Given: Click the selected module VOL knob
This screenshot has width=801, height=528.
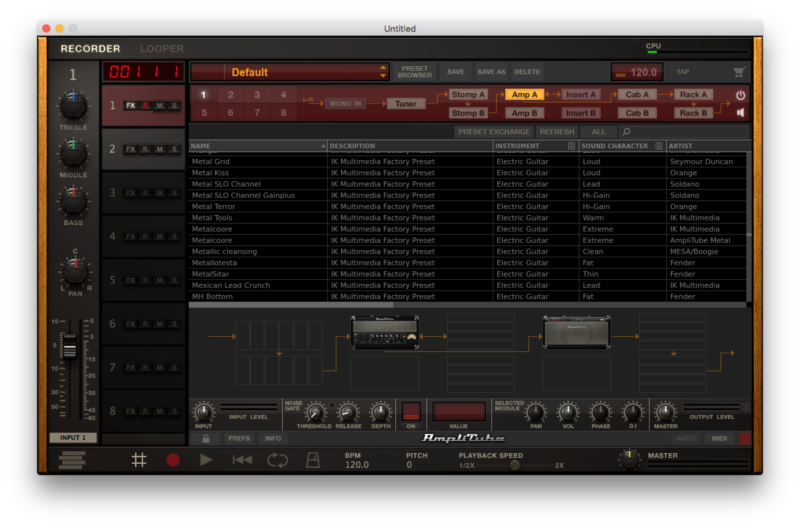Looking at the screenshot, I should click(x=568, y=412).
